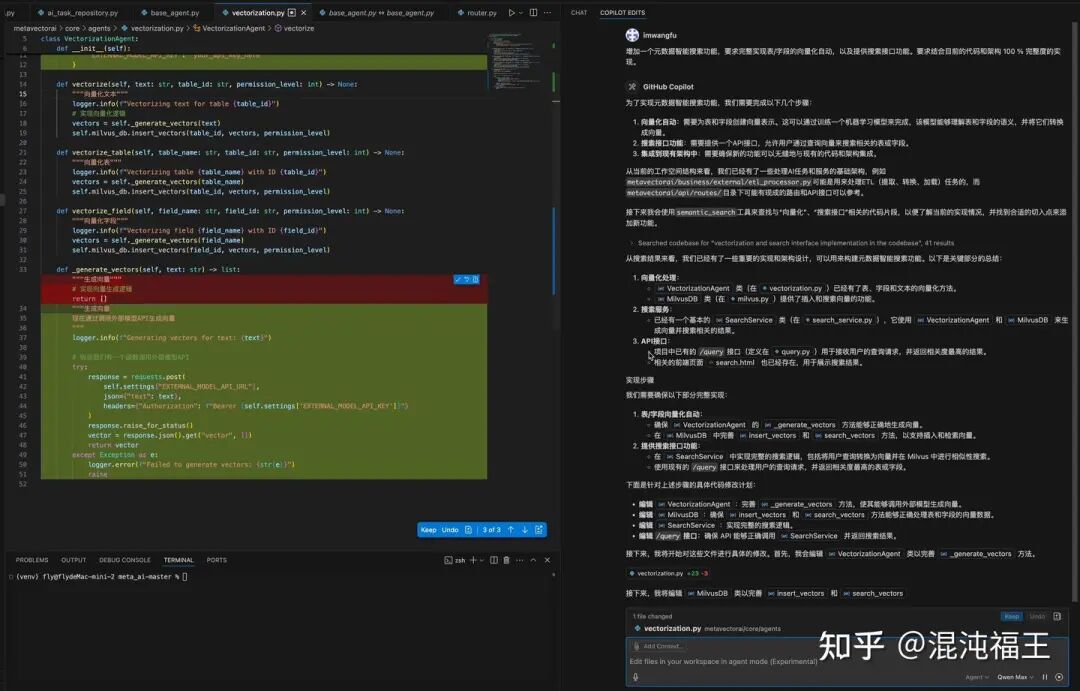
Task: Click the open changes icon in toolbar
Action: pos(539,530)
